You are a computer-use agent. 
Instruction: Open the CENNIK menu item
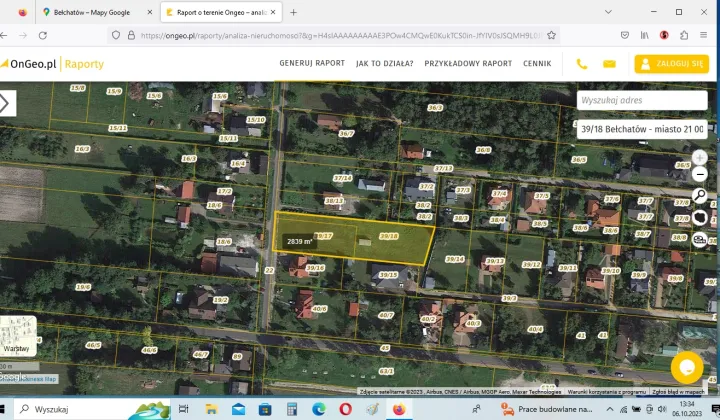(x=537, y=63)
